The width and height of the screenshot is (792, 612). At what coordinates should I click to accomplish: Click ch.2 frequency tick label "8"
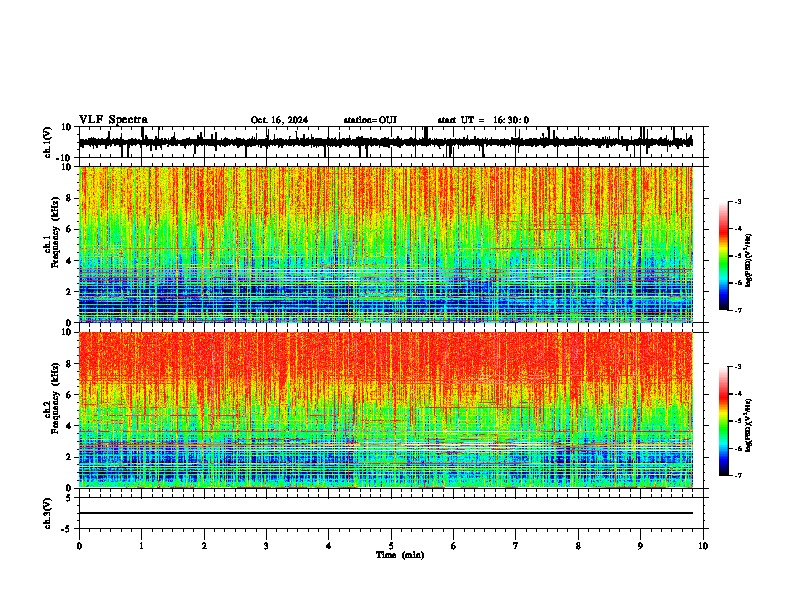pyautogui.click(x=70, y=364)
